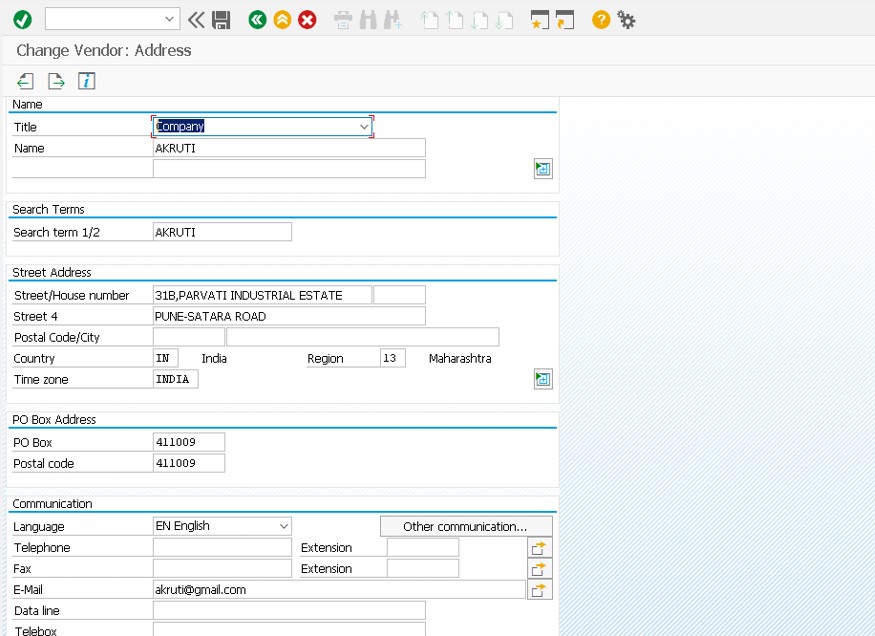Click the Country field containing IN
The image size is (875, 636).
click(166, 358)
